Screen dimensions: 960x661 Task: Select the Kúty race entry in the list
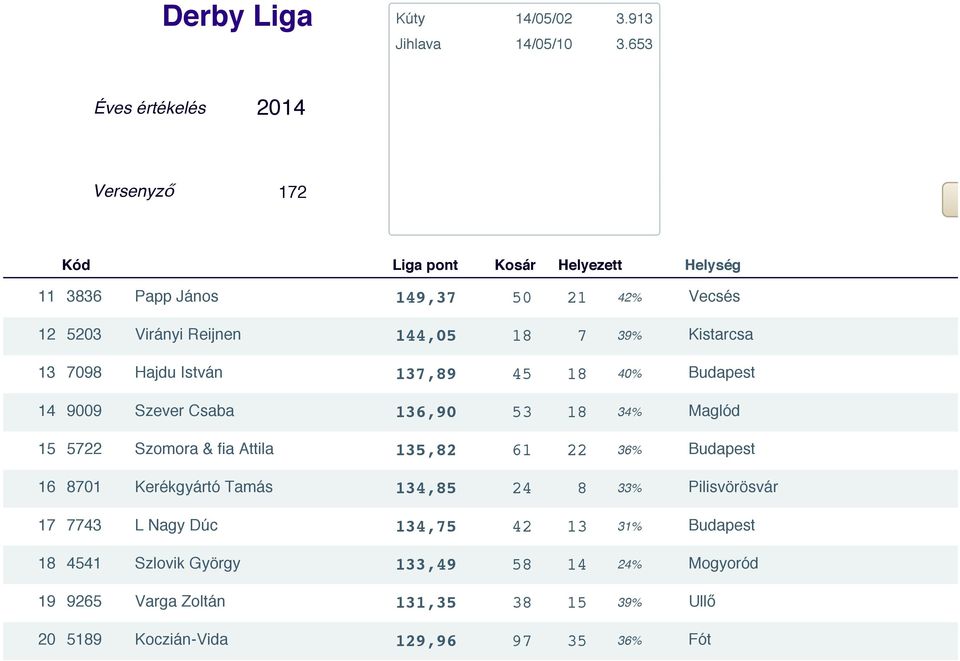click(x=524, y=19)
